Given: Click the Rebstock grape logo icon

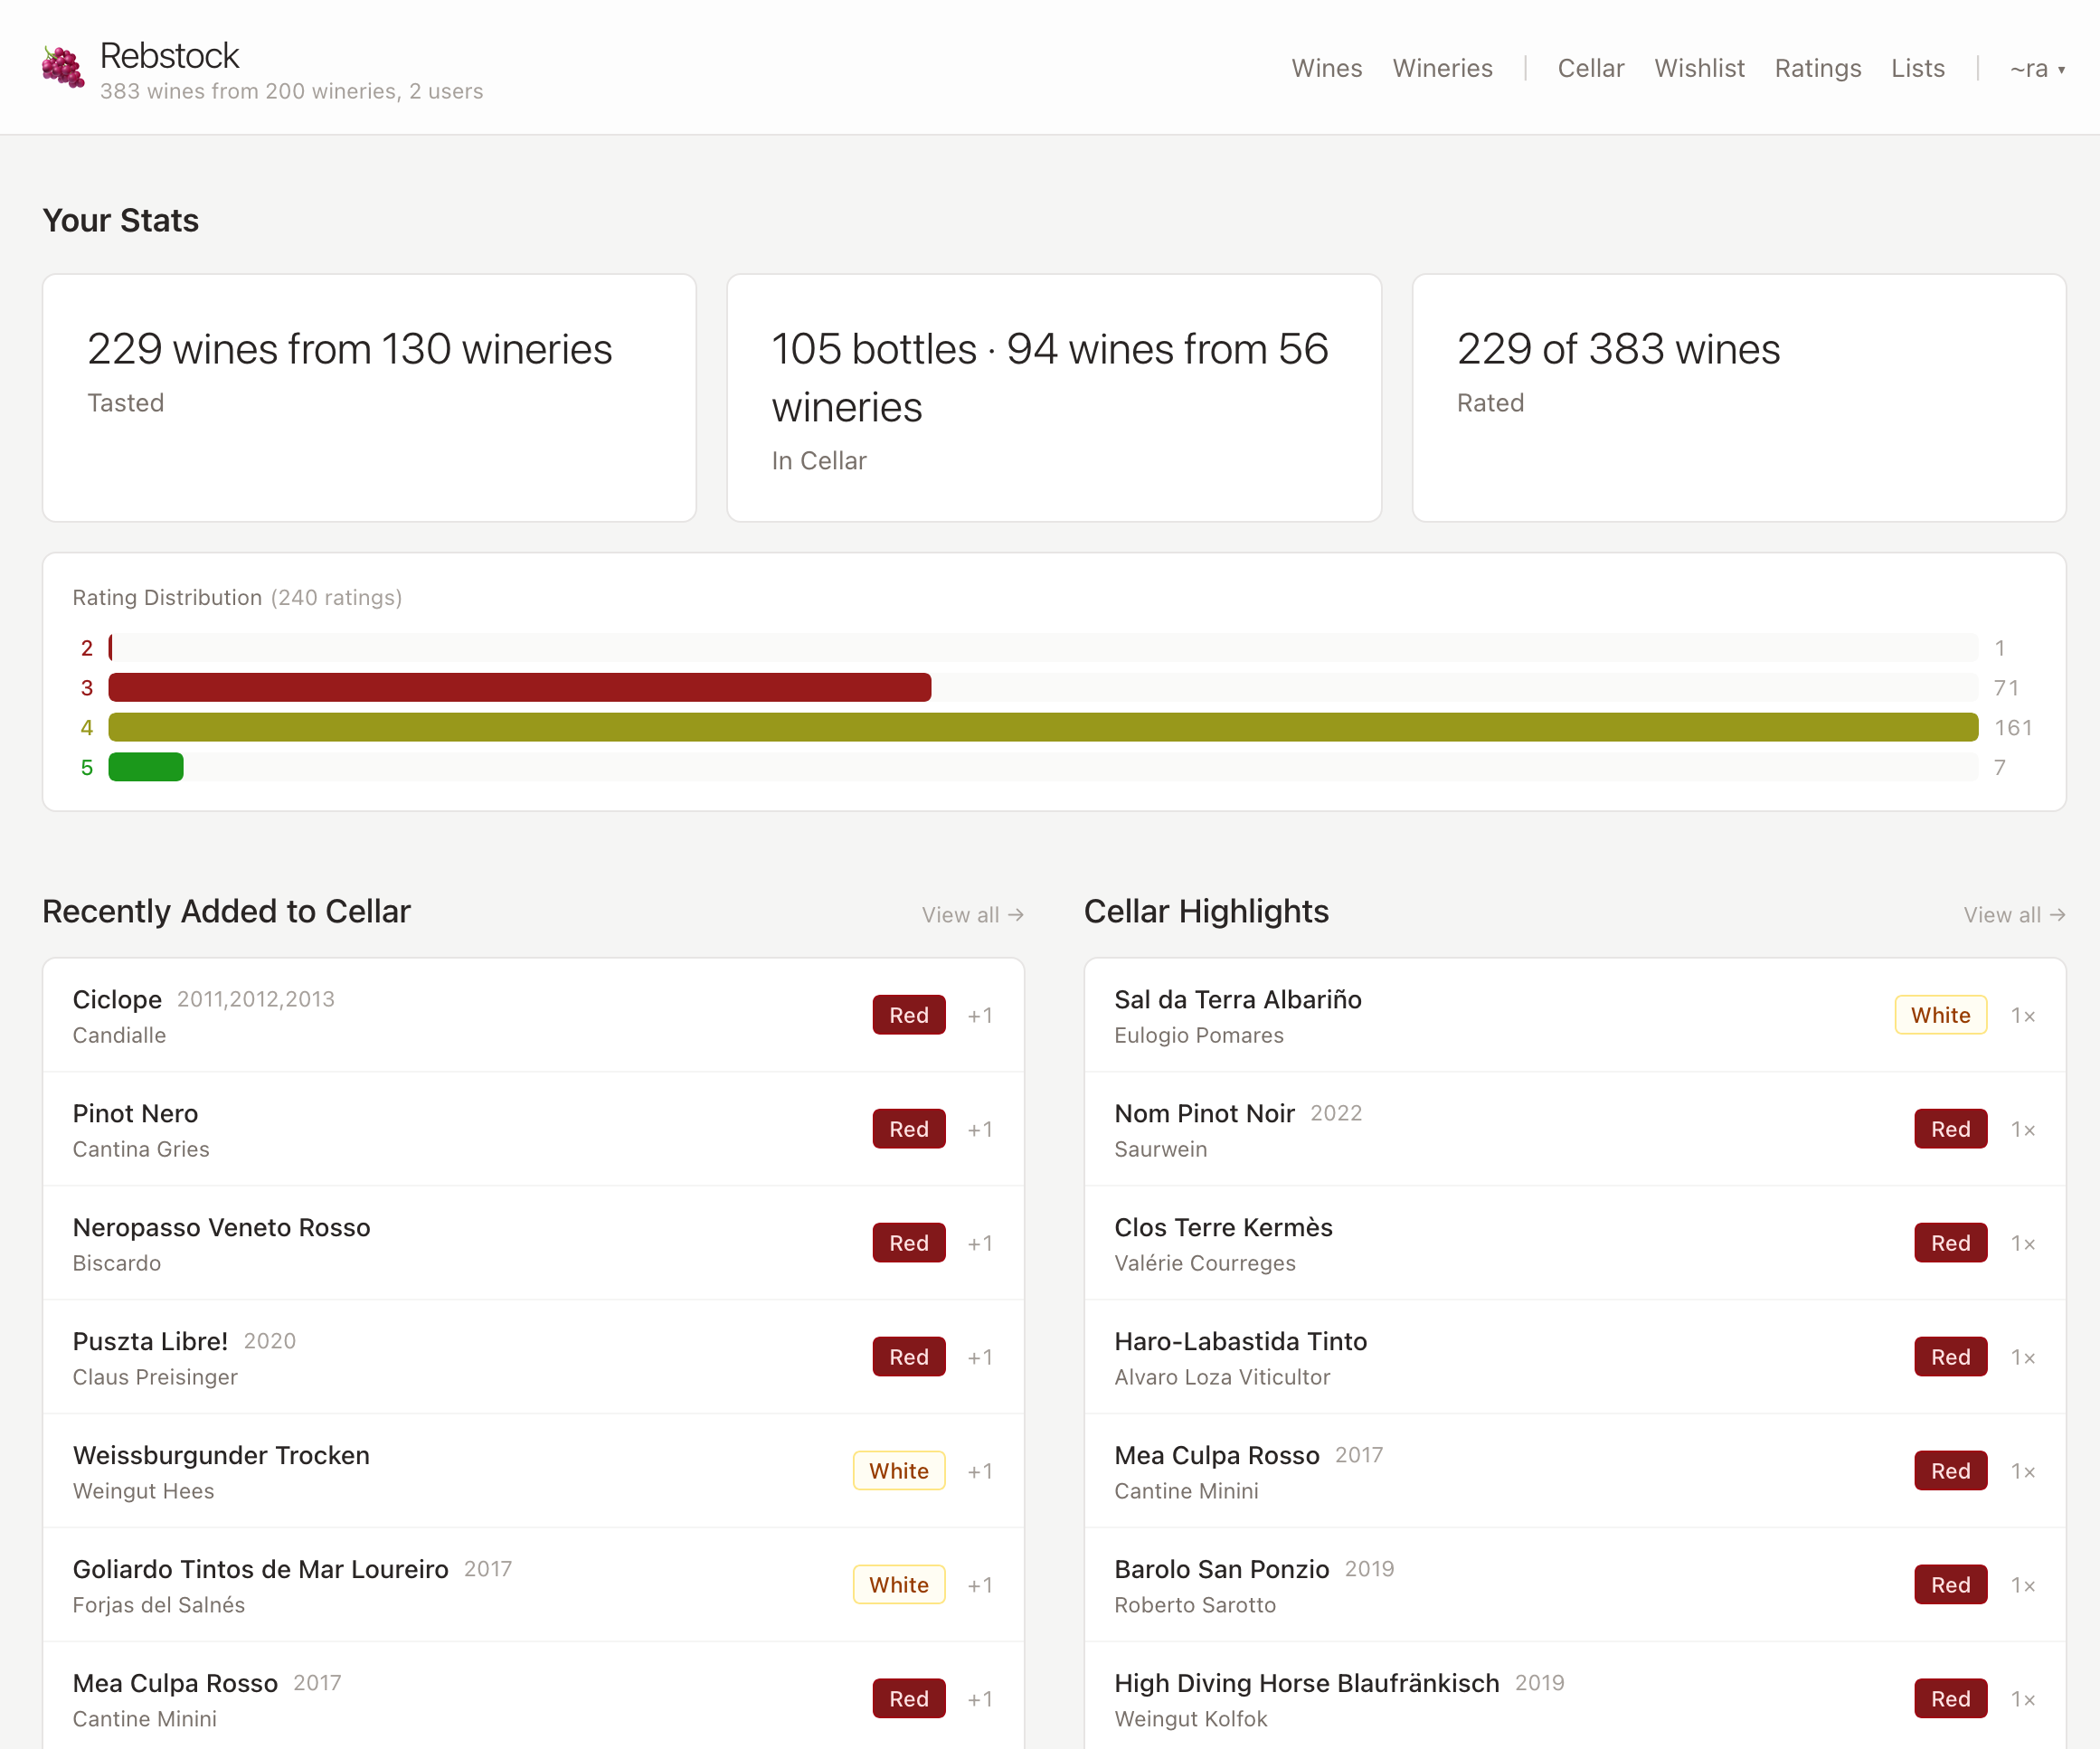Looking at the screenshot, I should point(63,67).
